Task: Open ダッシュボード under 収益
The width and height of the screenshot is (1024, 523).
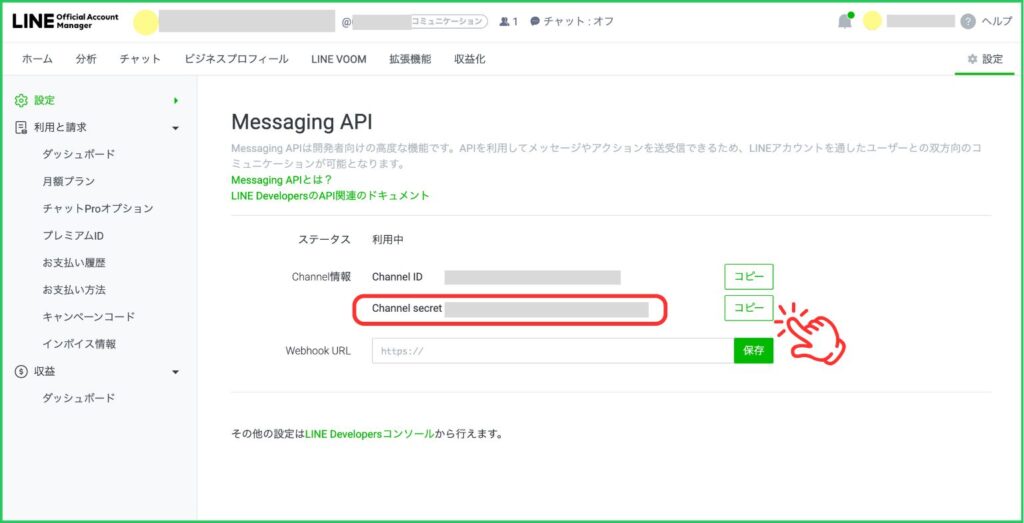Action: point(78,398)
